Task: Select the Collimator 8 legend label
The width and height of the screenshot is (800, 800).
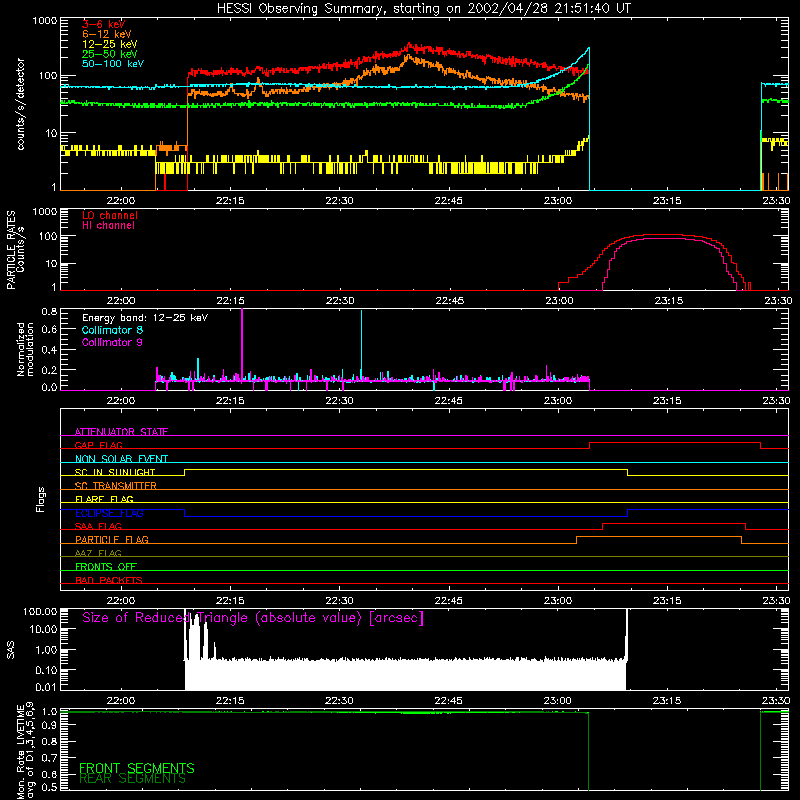Action: point(112,330)
